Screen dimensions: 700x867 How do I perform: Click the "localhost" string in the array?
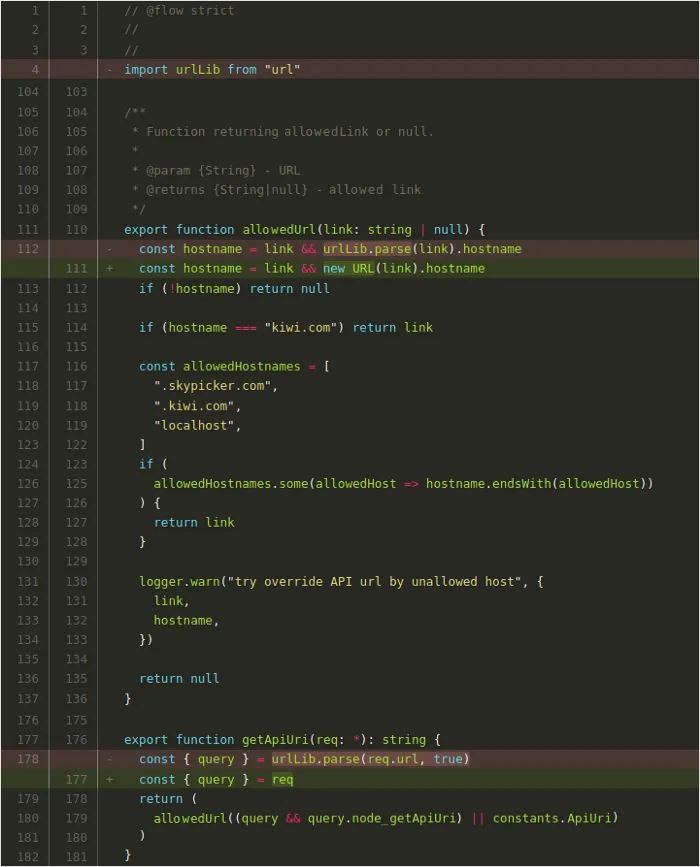[x=197, y=425]
